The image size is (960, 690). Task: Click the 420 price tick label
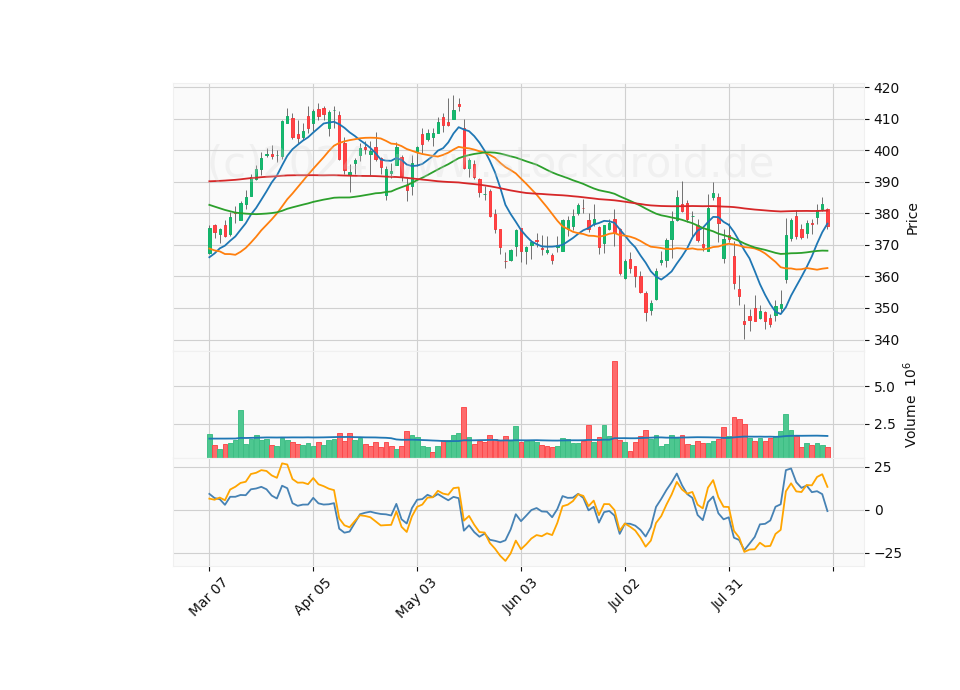887,88
